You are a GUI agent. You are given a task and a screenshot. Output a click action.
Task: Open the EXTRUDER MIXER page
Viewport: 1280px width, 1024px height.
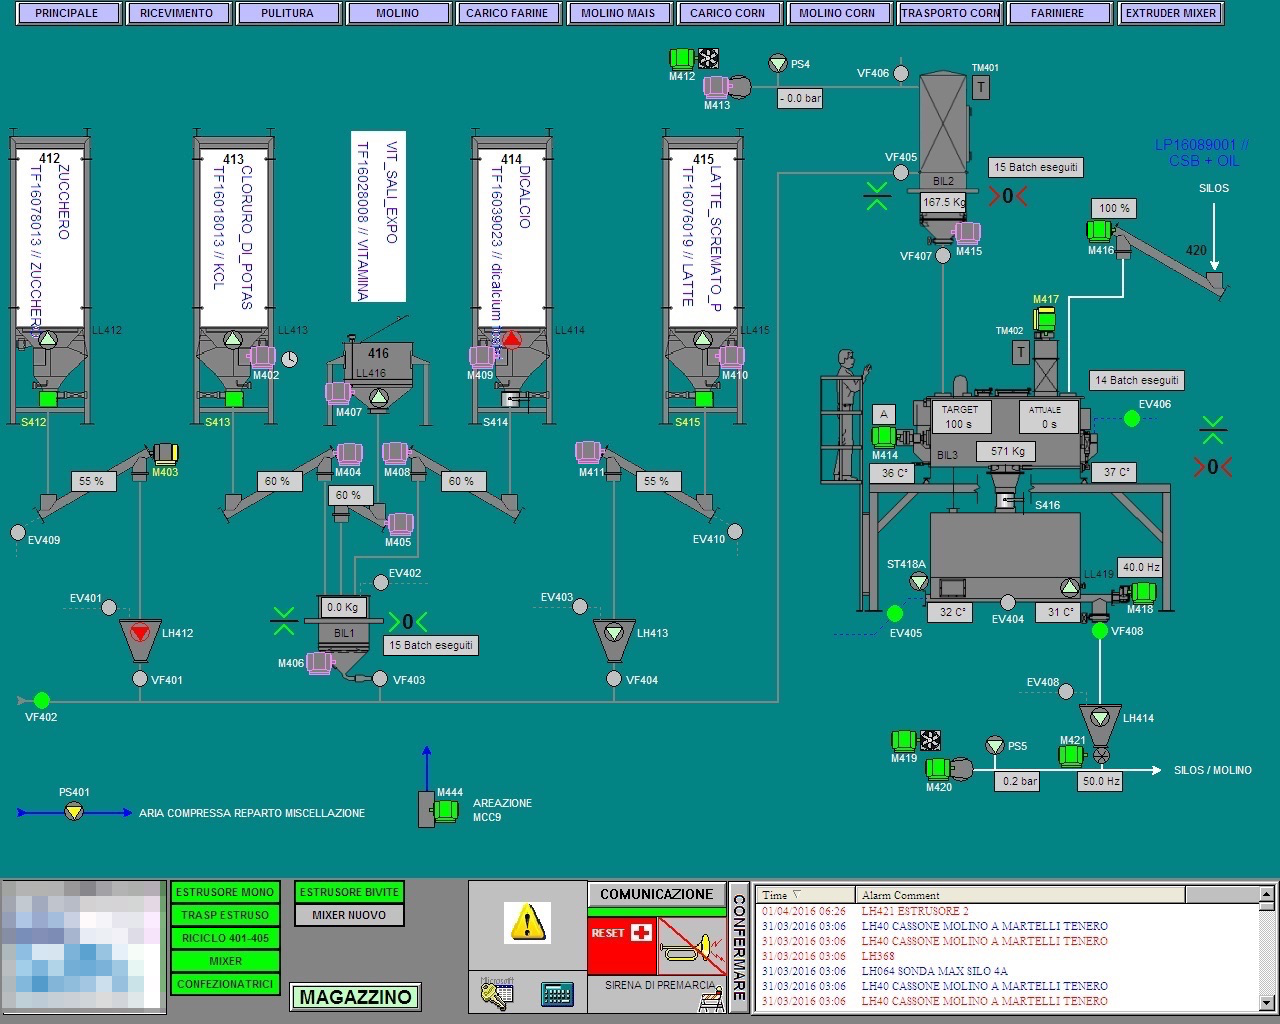pyautogui.click(x=1170, y=13)
